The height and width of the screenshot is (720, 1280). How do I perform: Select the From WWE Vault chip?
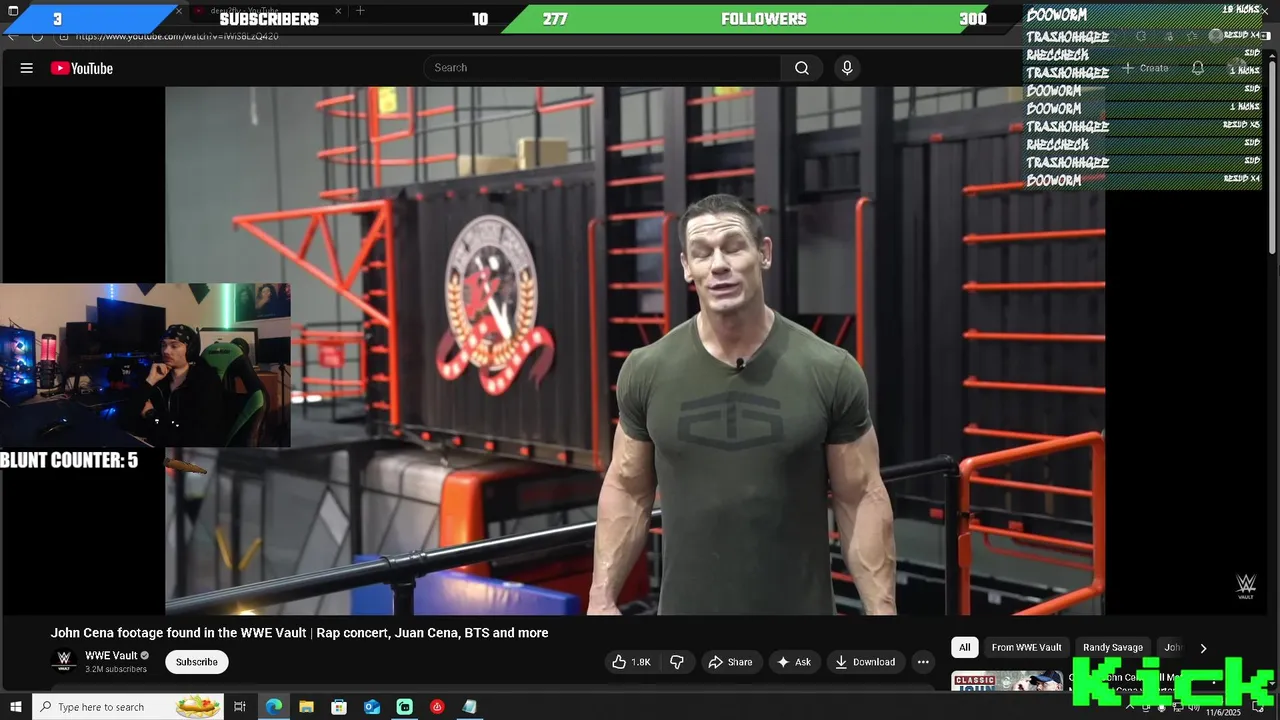(x=1026, y=647)
